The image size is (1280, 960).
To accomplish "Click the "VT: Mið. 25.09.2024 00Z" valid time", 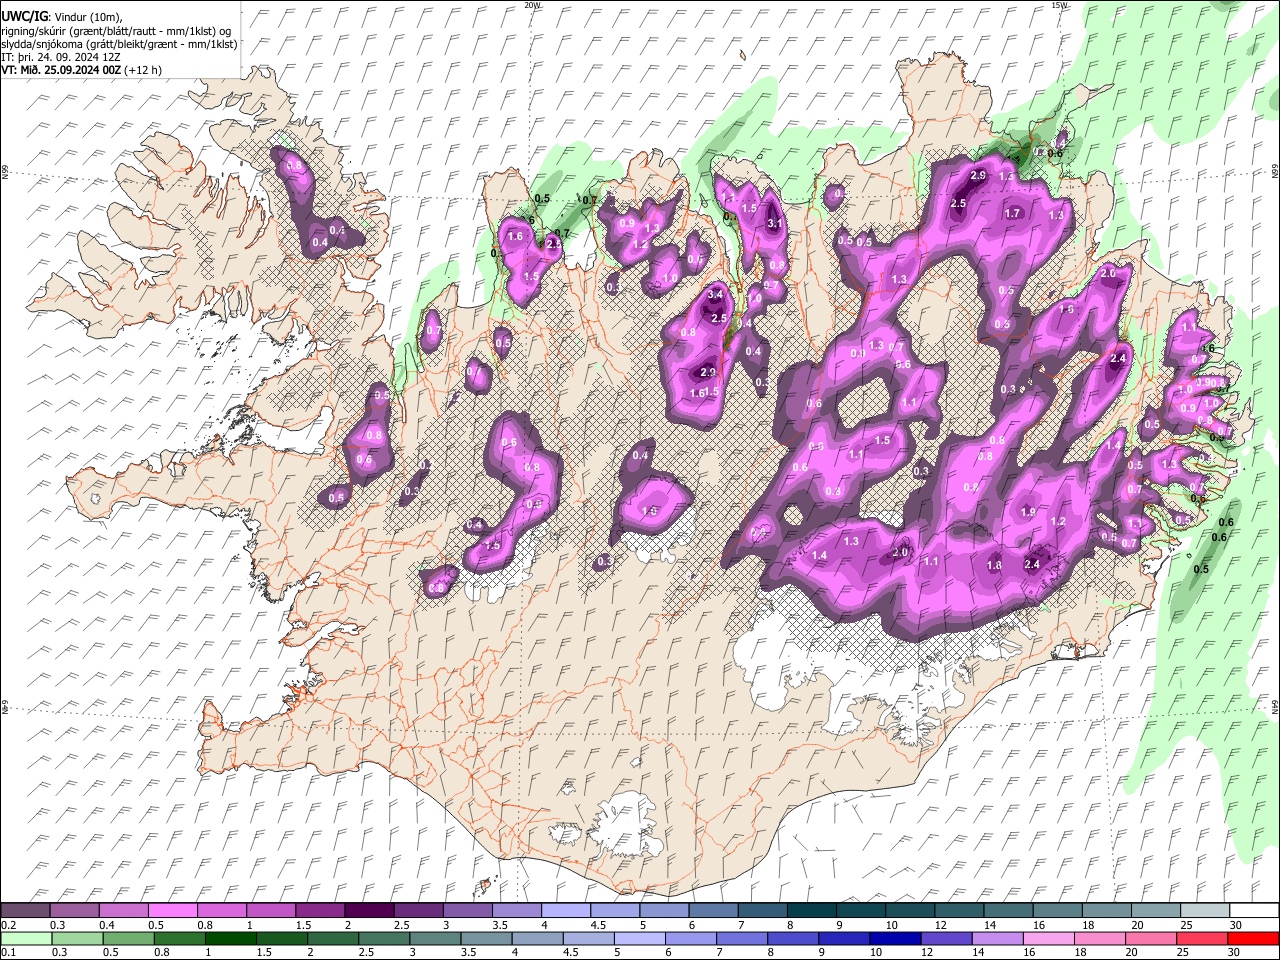I will tap(61, 70).
